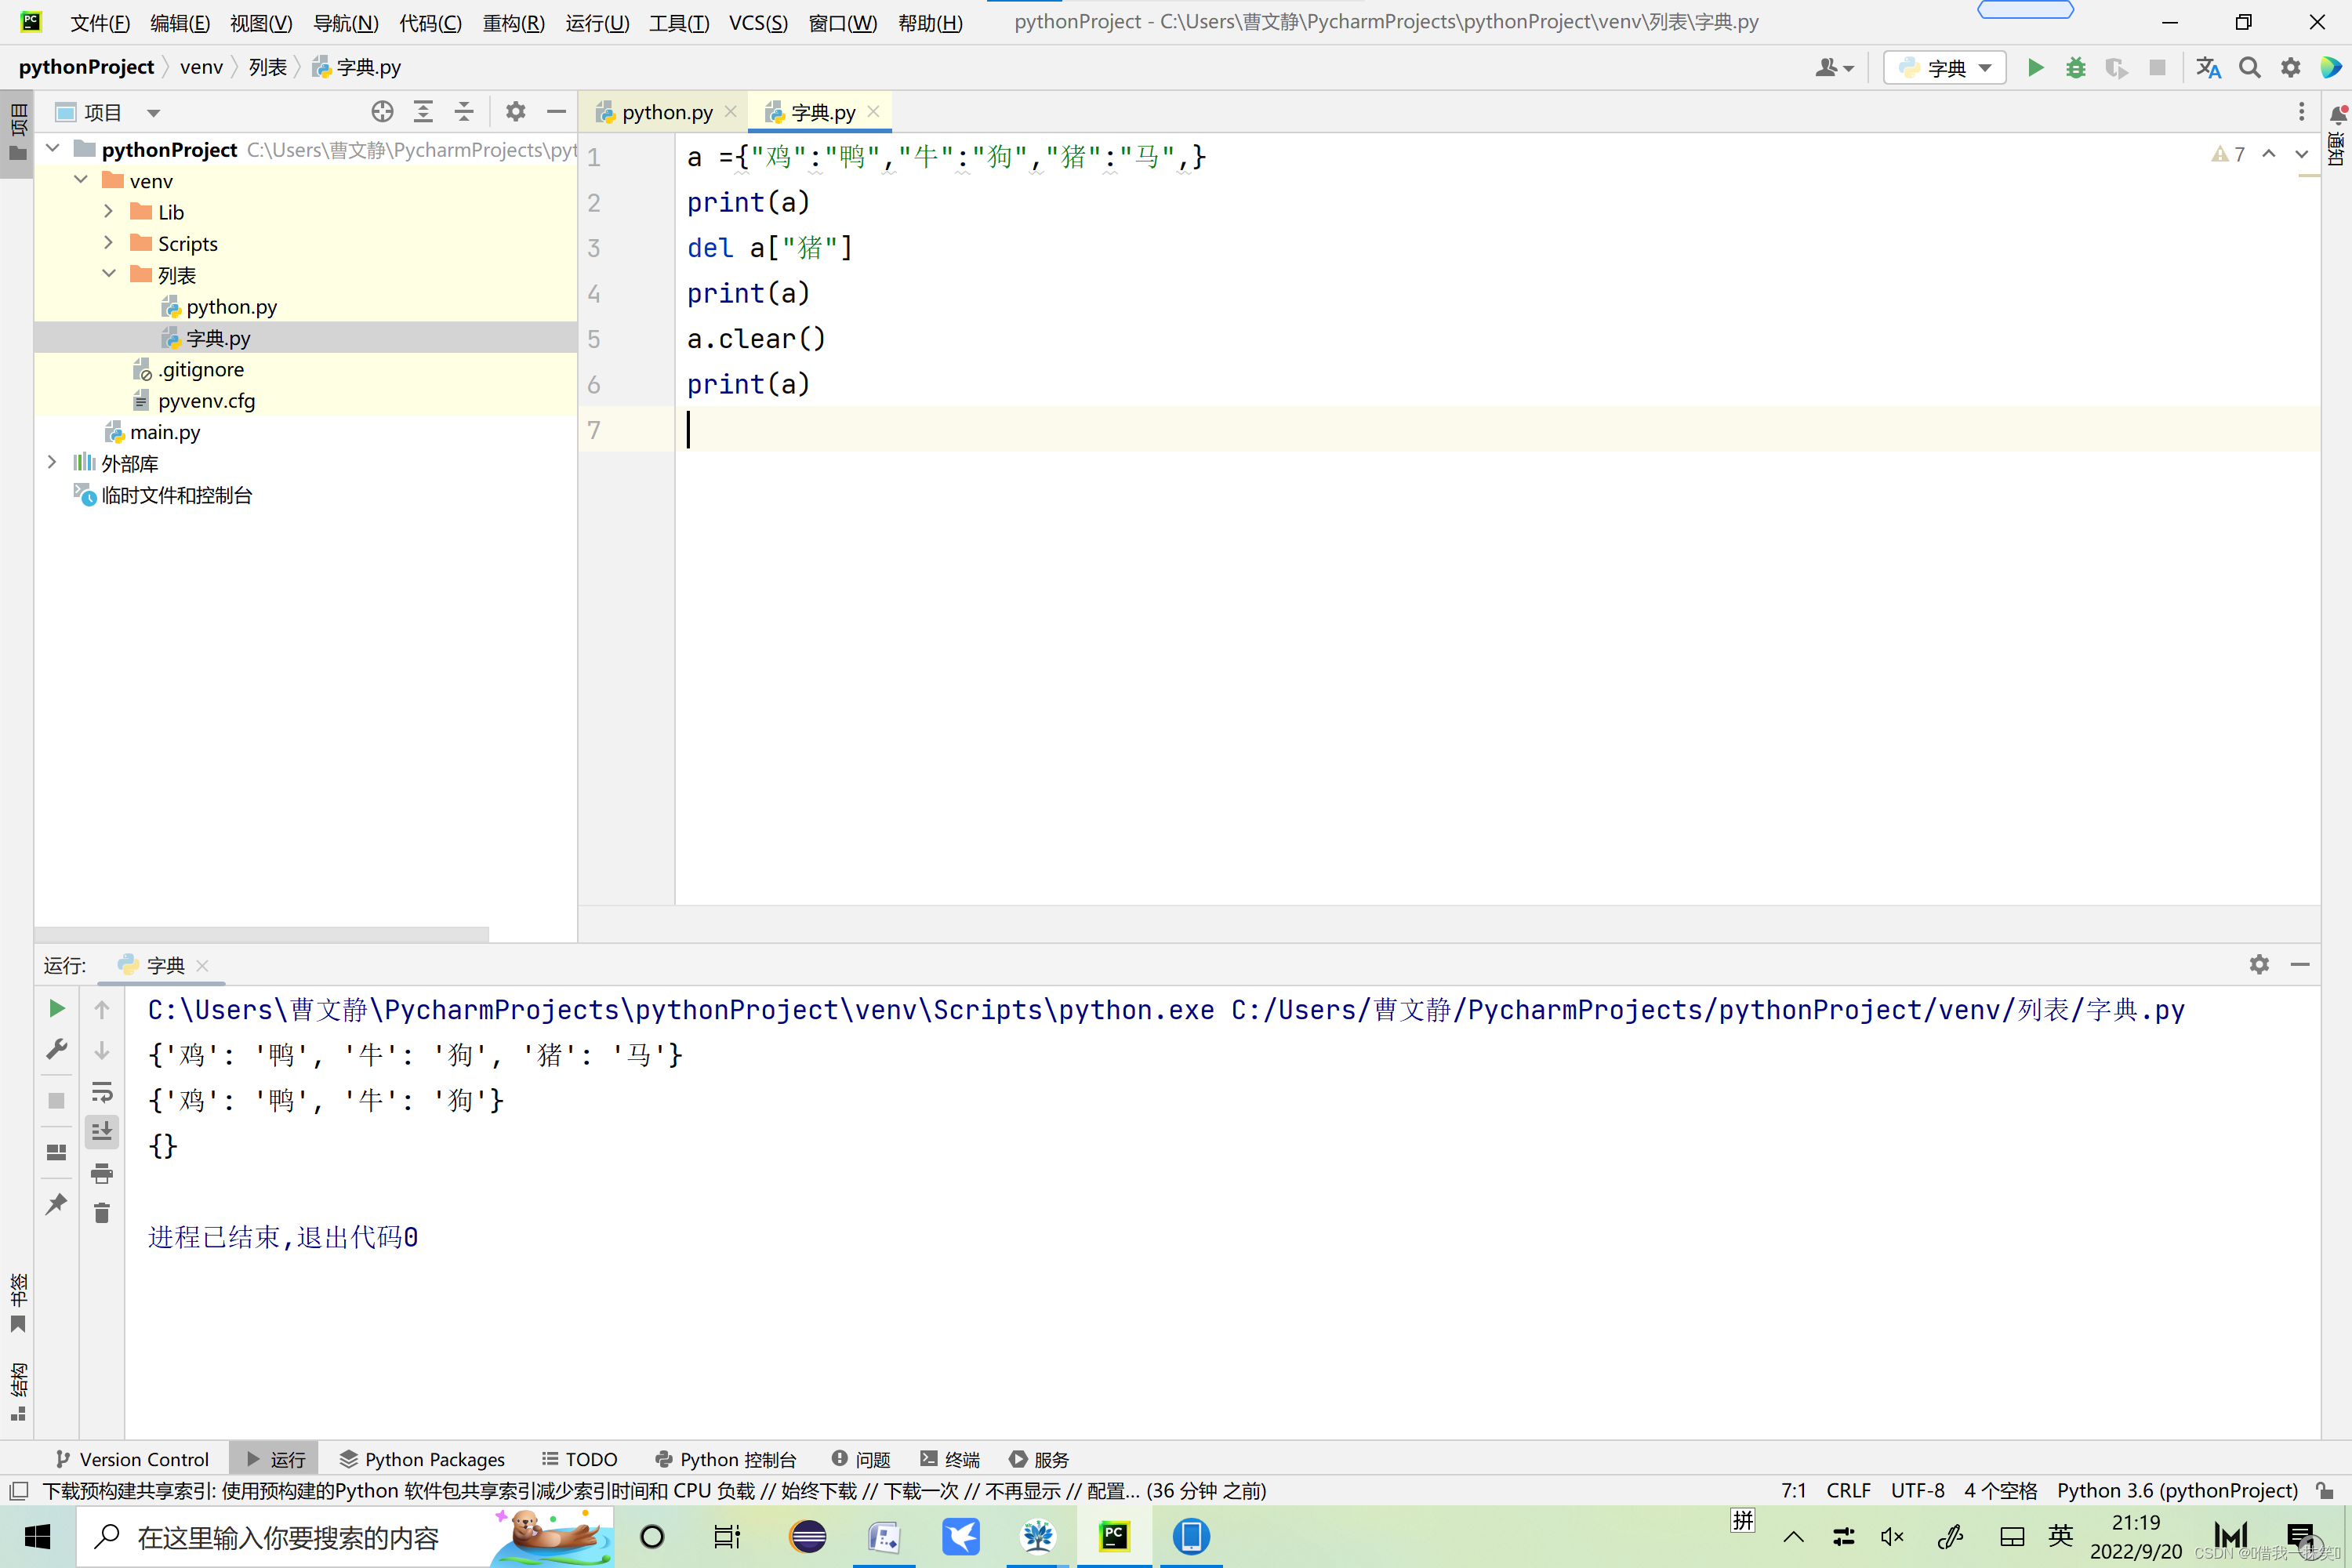
Task: Open the user account icon menu
Action: pyautogui.click(x=1834, y=67)
